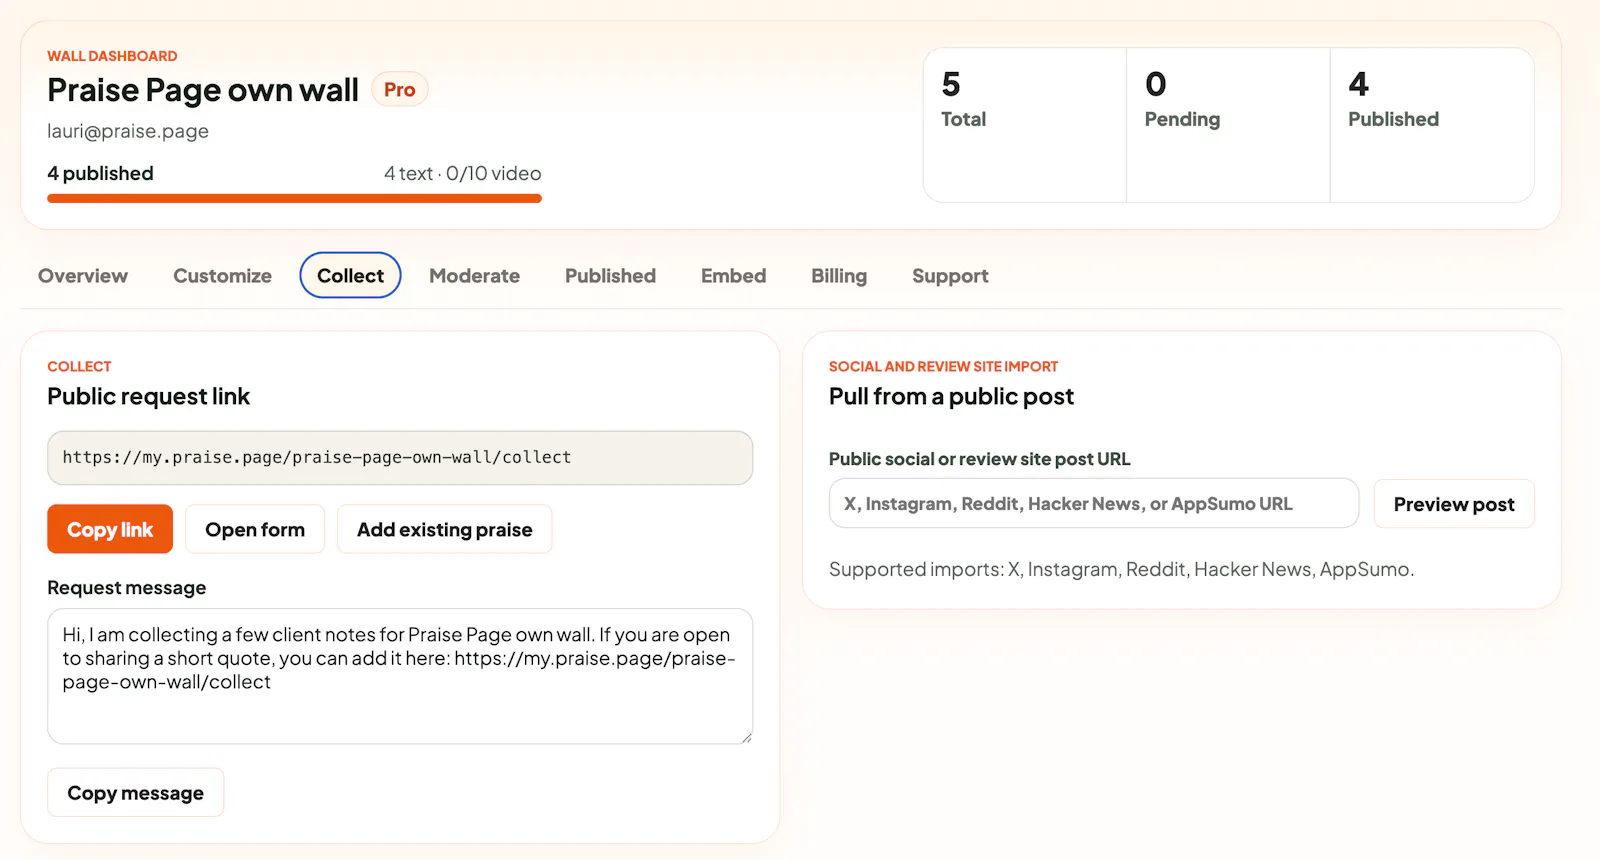
Task: Click the Pending count stat card
Action: pos(1228,125)
